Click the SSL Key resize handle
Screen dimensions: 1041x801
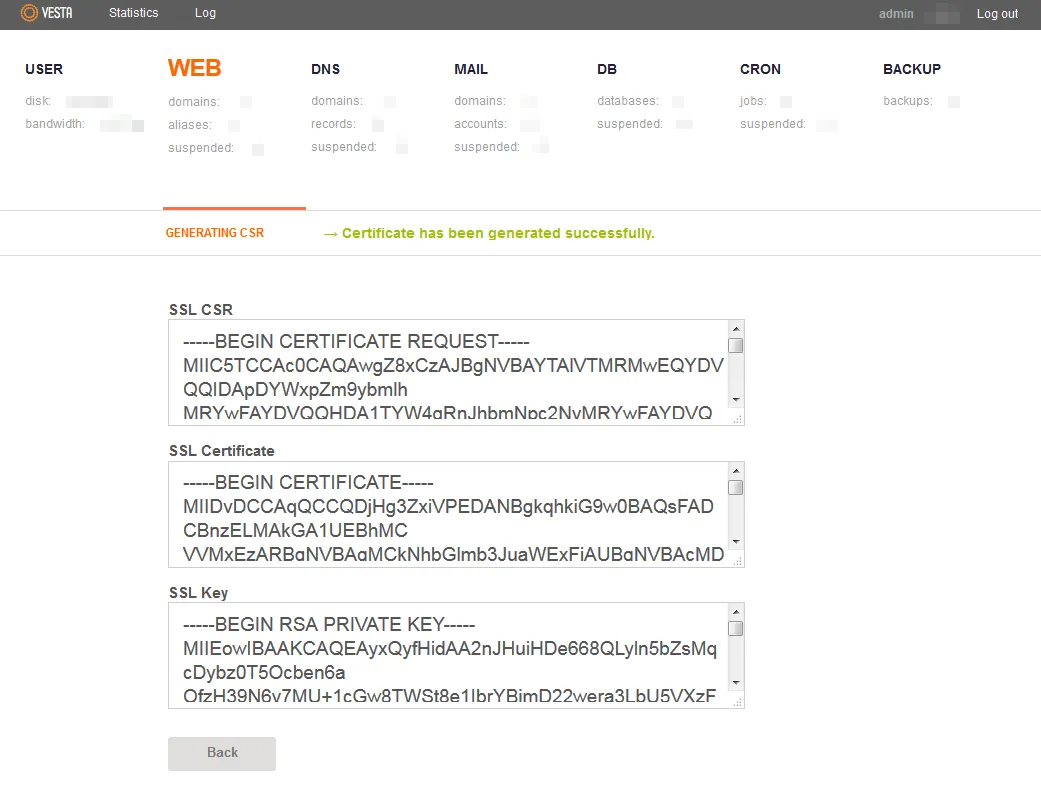(x=737, y=703)
